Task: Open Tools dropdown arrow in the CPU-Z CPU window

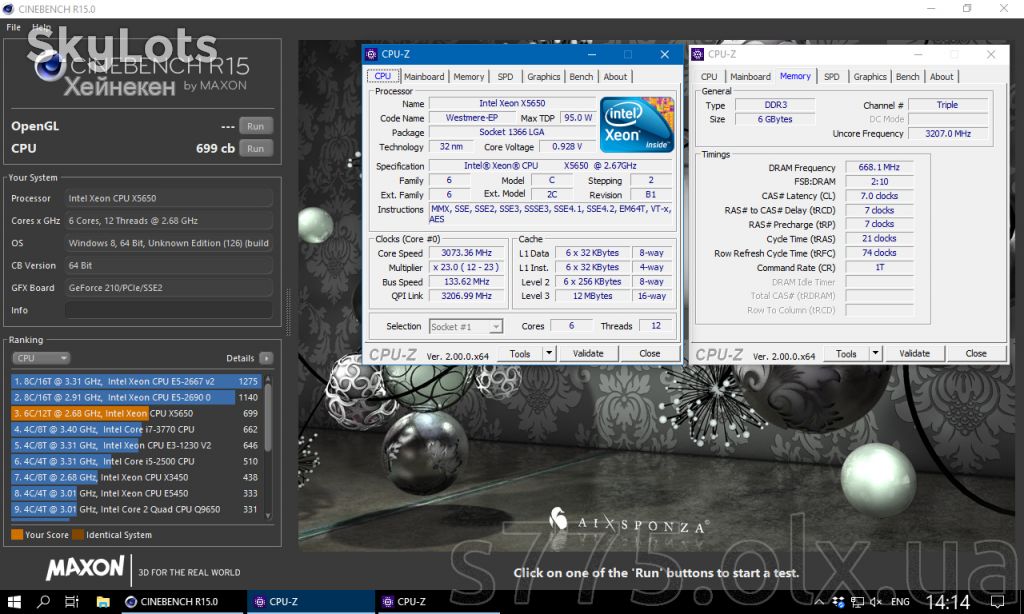Action: tap(549, 353)
